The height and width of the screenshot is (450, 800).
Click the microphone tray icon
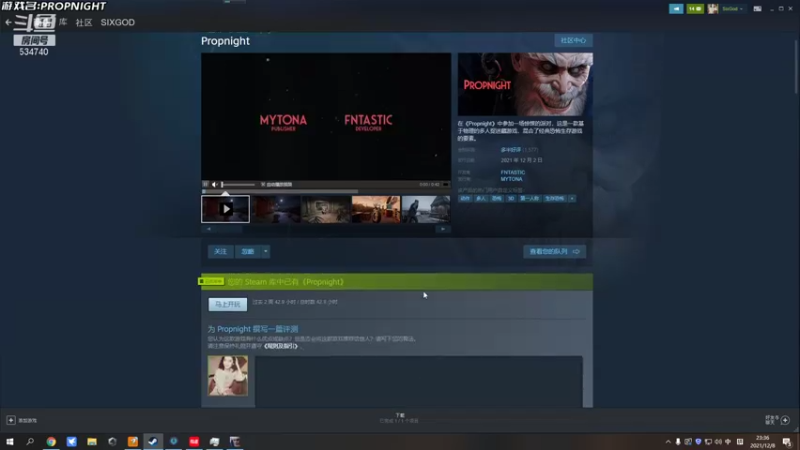coord(678,442)
